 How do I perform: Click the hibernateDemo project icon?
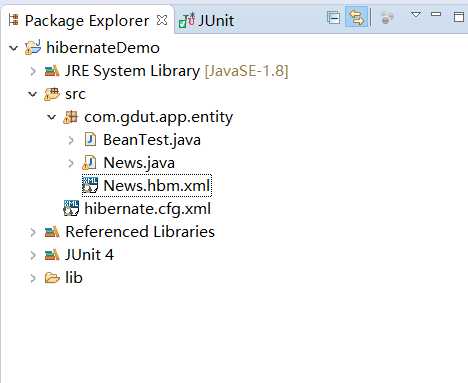coord(33,47)
